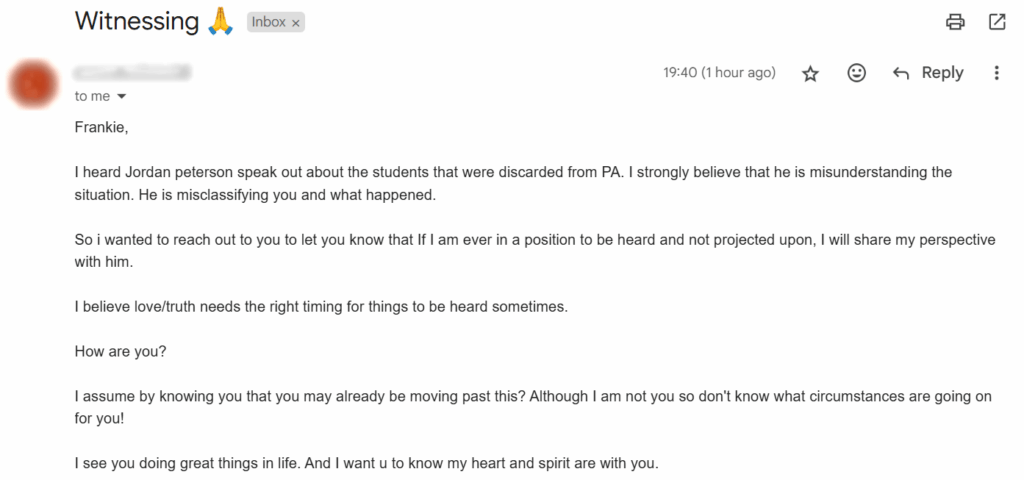Open the email in a new window
Image resolution: width=1024 pixels, height=480 pixels.
click(x=997, y=21)
